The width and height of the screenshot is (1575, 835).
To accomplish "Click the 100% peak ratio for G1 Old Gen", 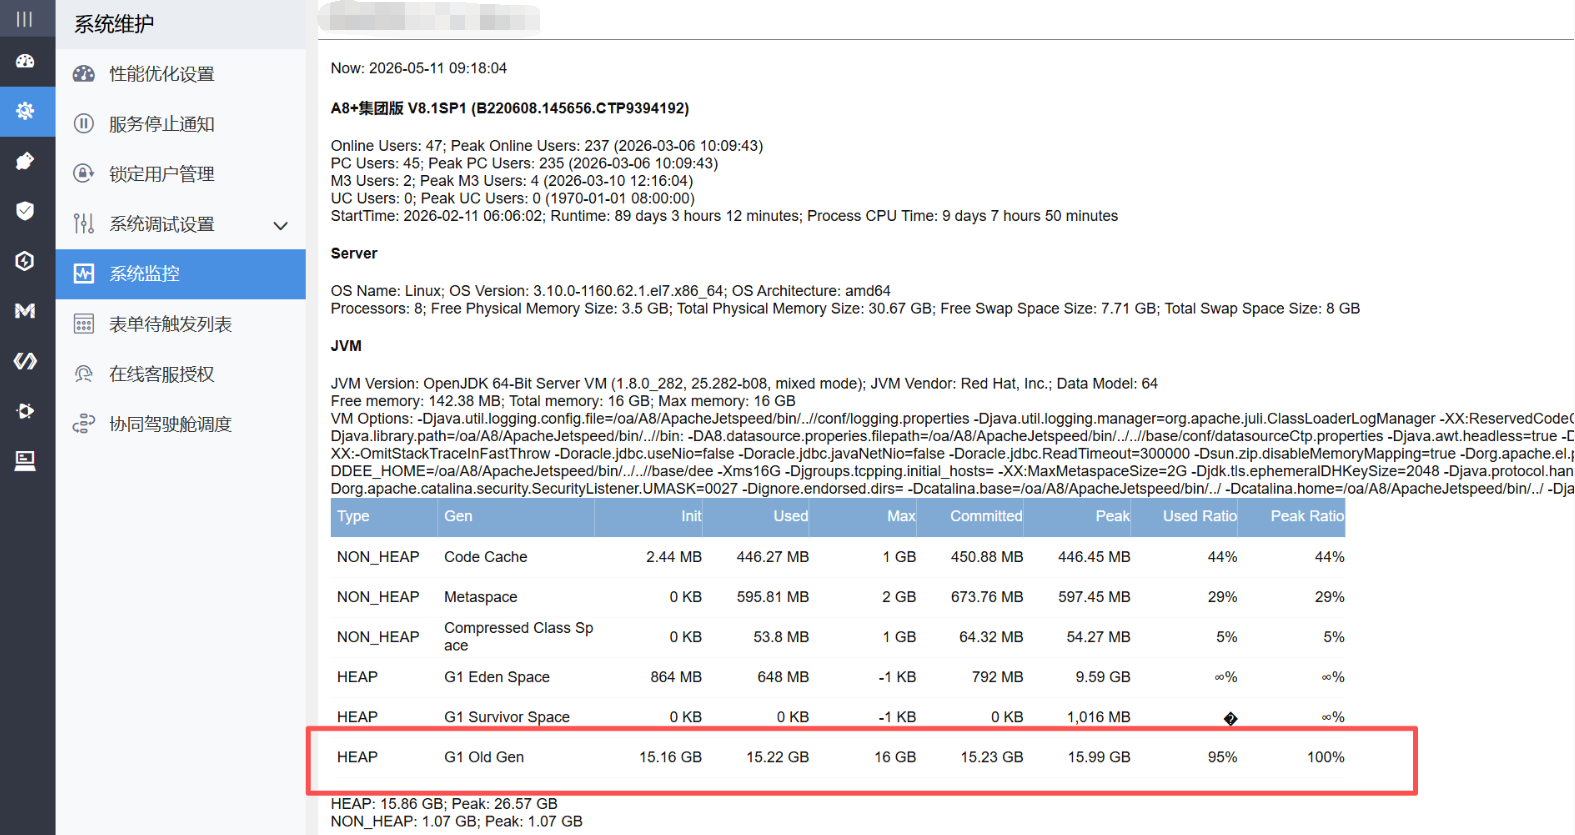I will [x=1325, y=757].
